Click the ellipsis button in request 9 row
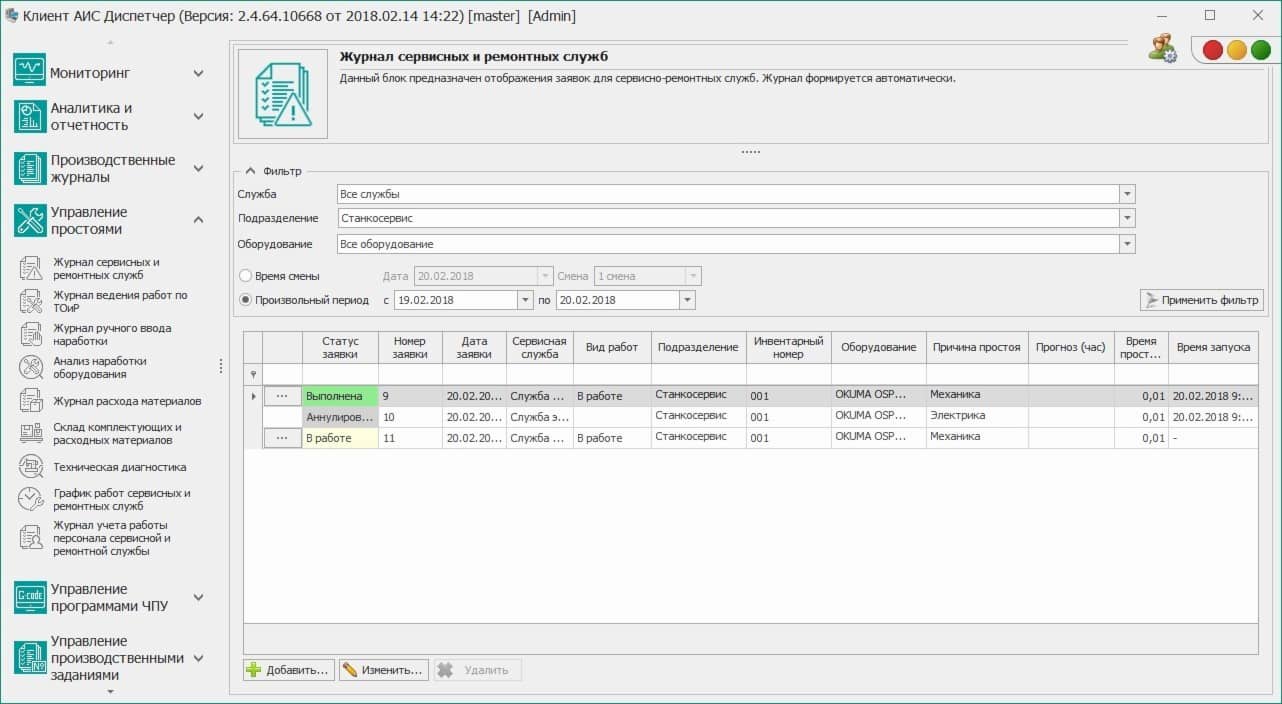This screenshot has height=704, width=1282. [x=282, y=396]
